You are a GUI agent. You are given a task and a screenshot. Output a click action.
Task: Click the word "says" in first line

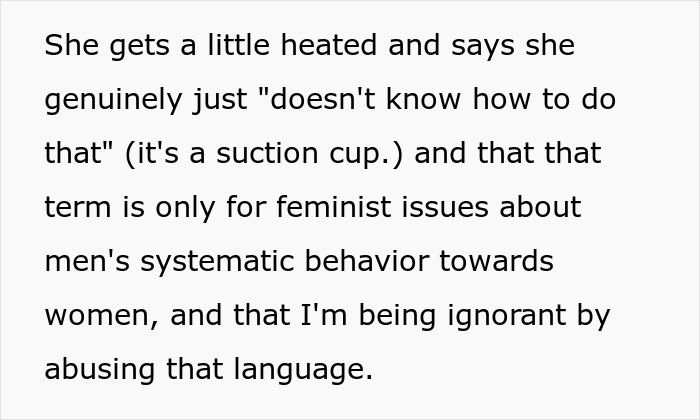pyautogui.click(x=483, y=47)
